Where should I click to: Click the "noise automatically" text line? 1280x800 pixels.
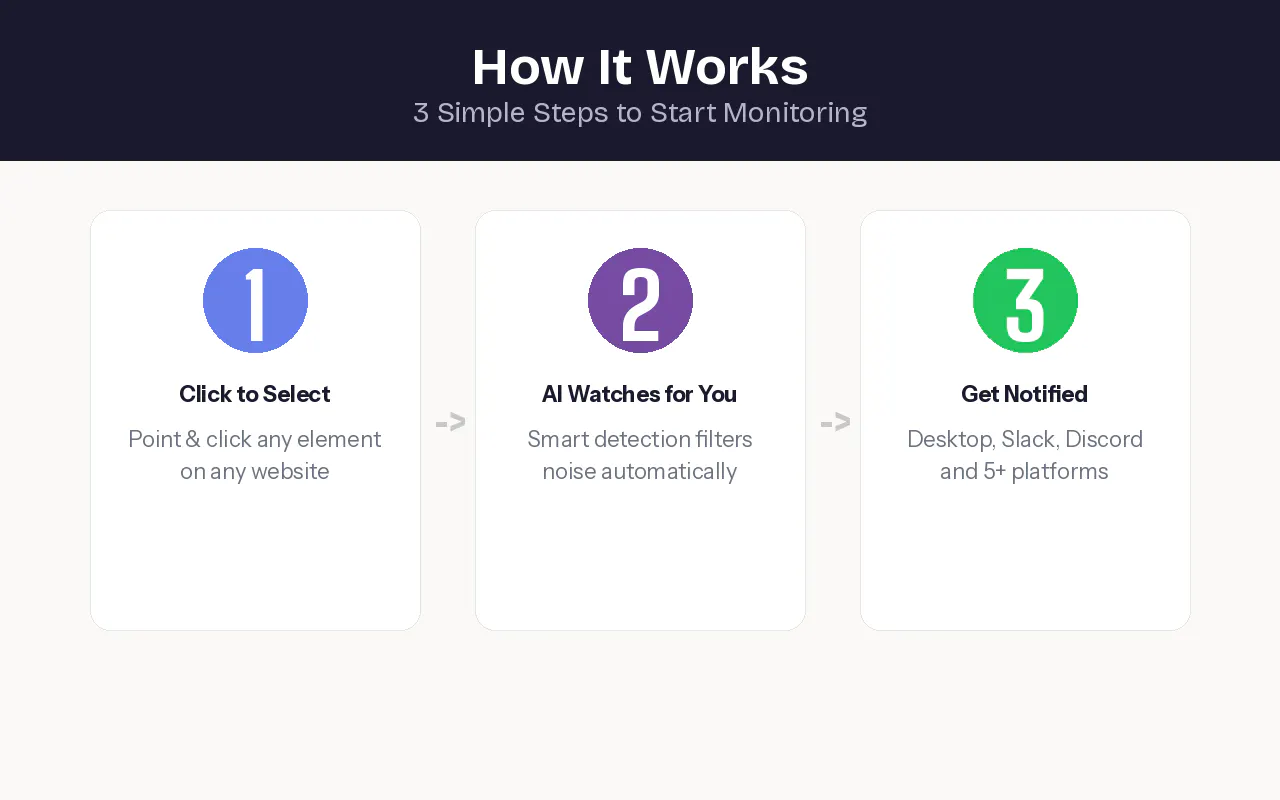pyautogui.click(x=640, y=471)
